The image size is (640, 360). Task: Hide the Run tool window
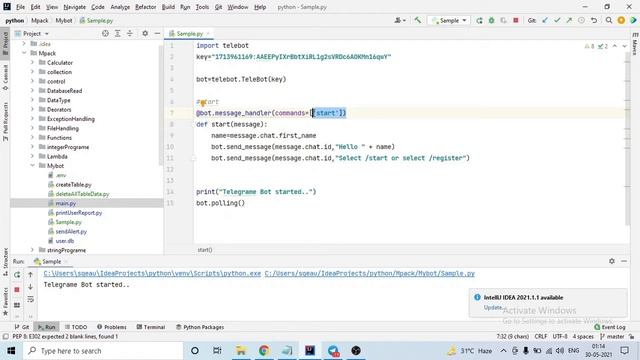tap(624, 261)
